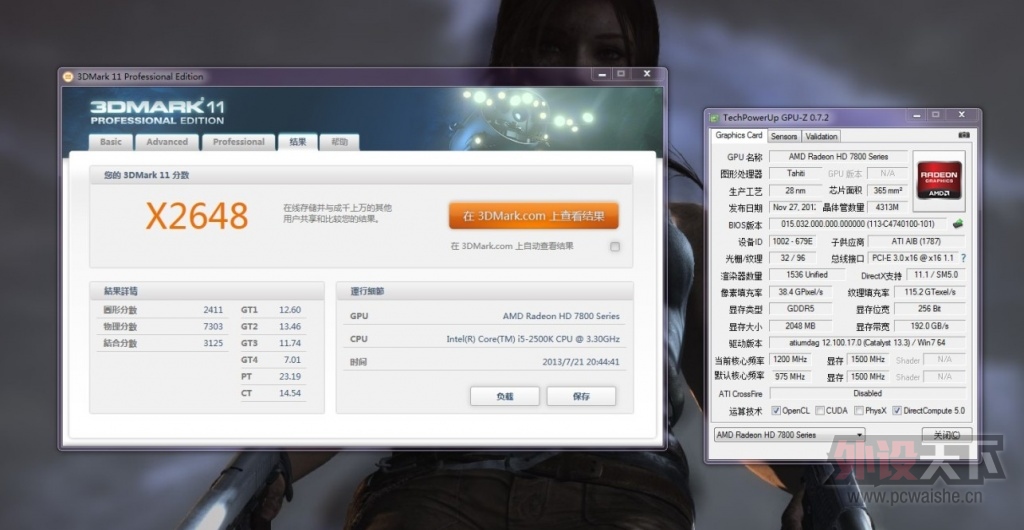Click the 365 mm² die size field
This screenshot has height=530, width=1024.
888,191
